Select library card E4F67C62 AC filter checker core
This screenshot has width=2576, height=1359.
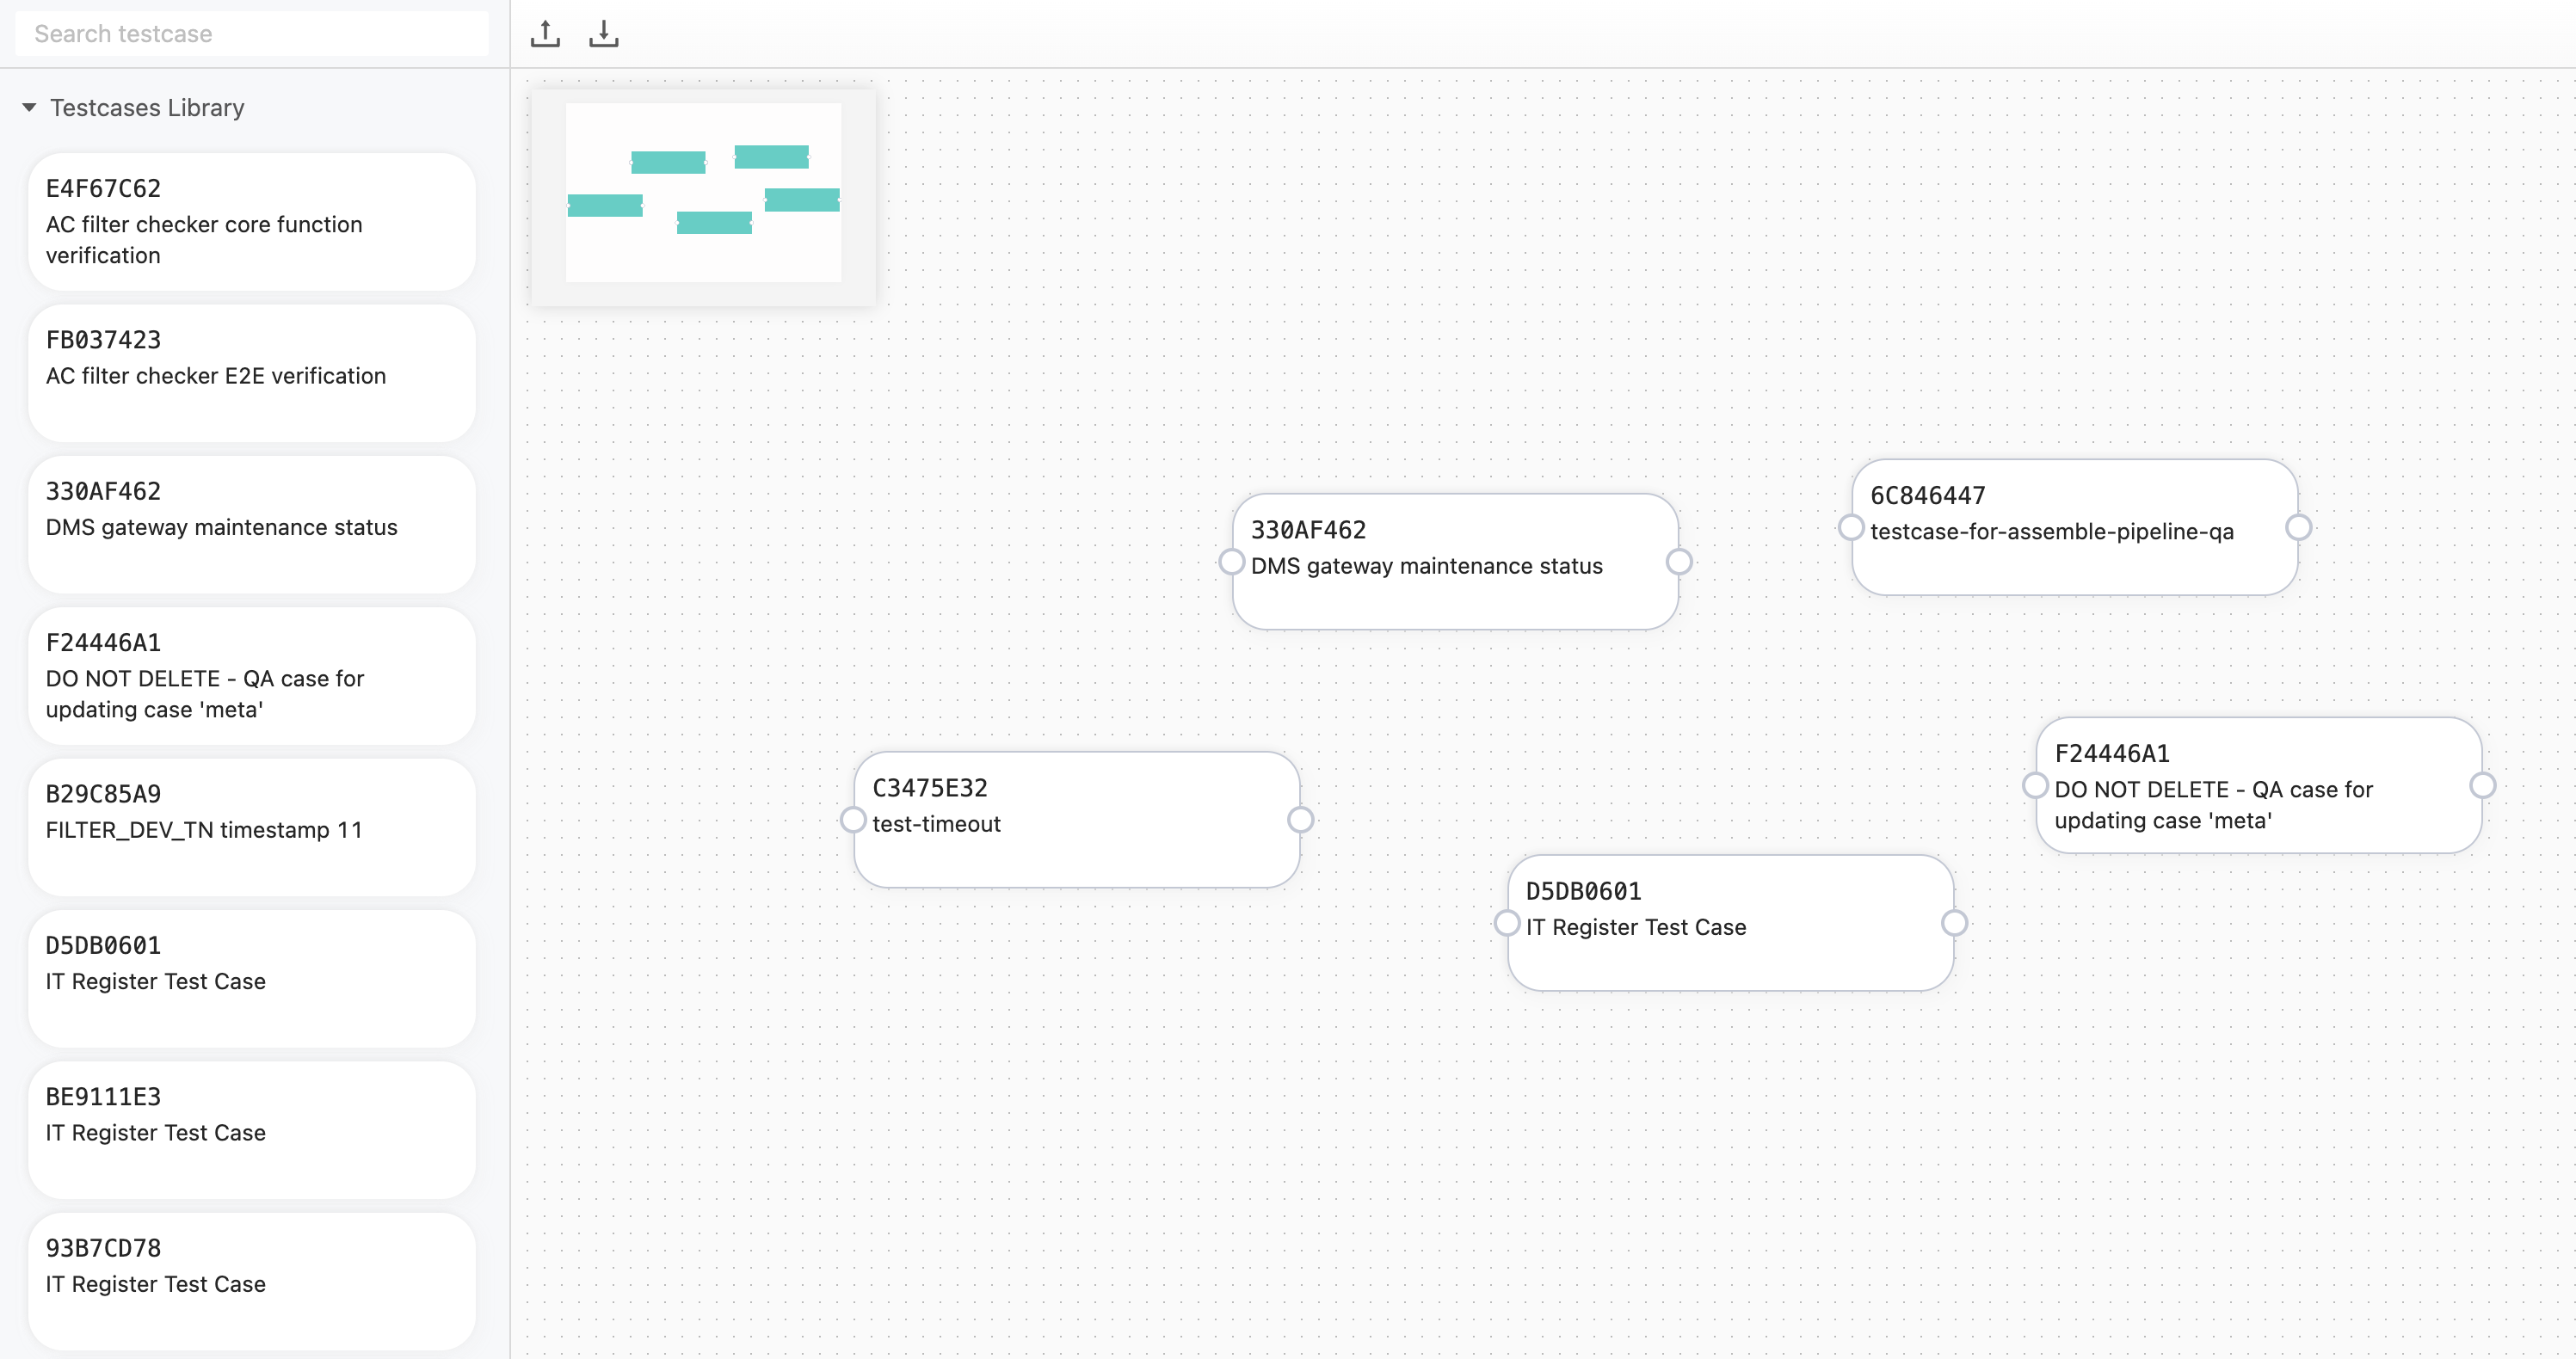coord(252,222)
